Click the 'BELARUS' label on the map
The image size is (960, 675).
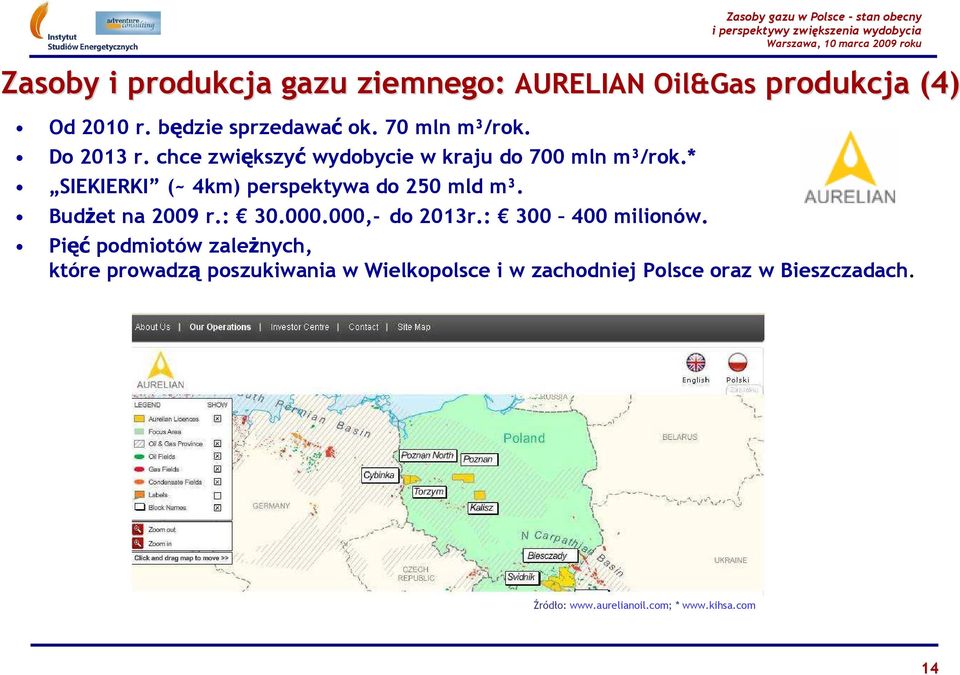click(680, 437)
